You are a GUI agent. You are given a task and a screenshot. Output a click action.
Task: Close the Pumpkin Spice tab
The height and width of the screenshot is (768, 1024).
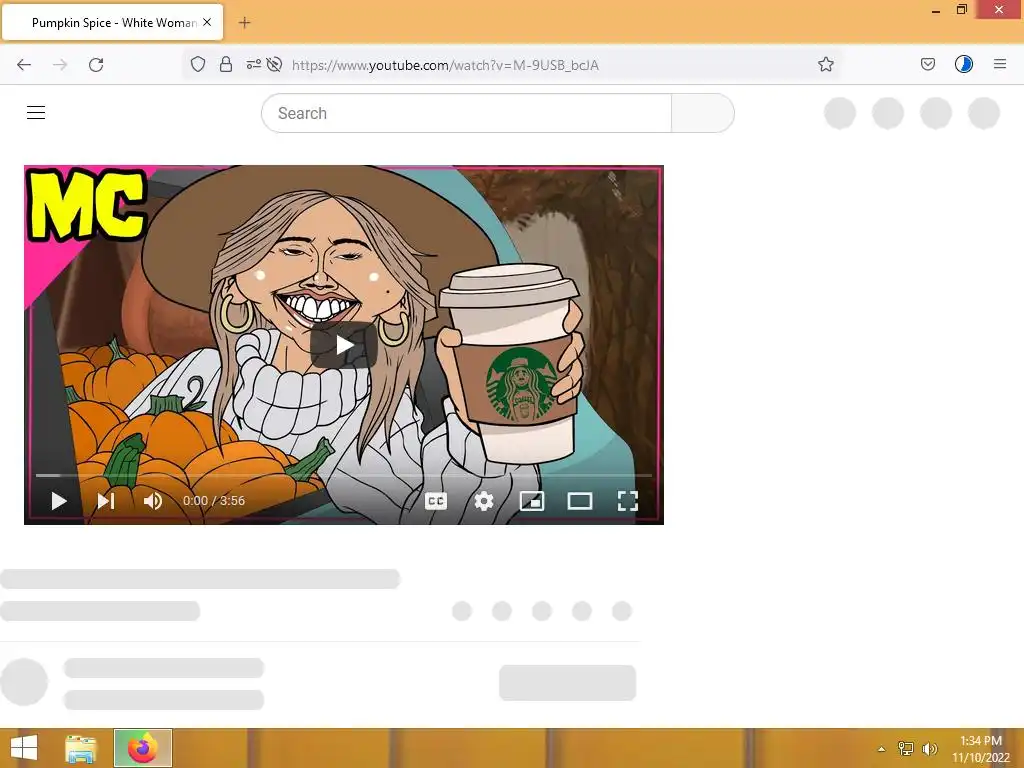pyautogui.click(x=207, y=22)
